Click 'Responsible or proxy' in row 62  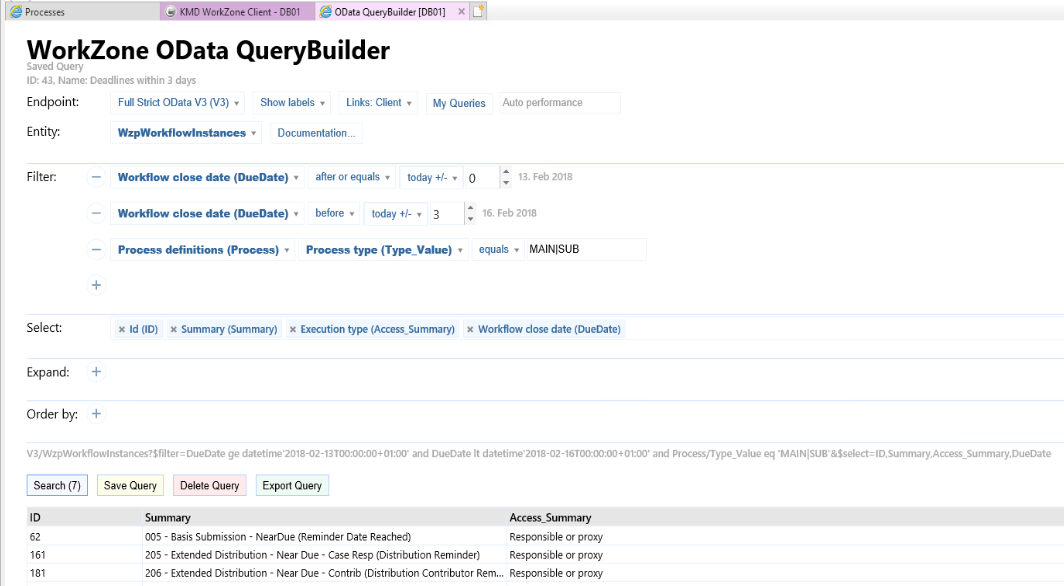tap(556, 536)
